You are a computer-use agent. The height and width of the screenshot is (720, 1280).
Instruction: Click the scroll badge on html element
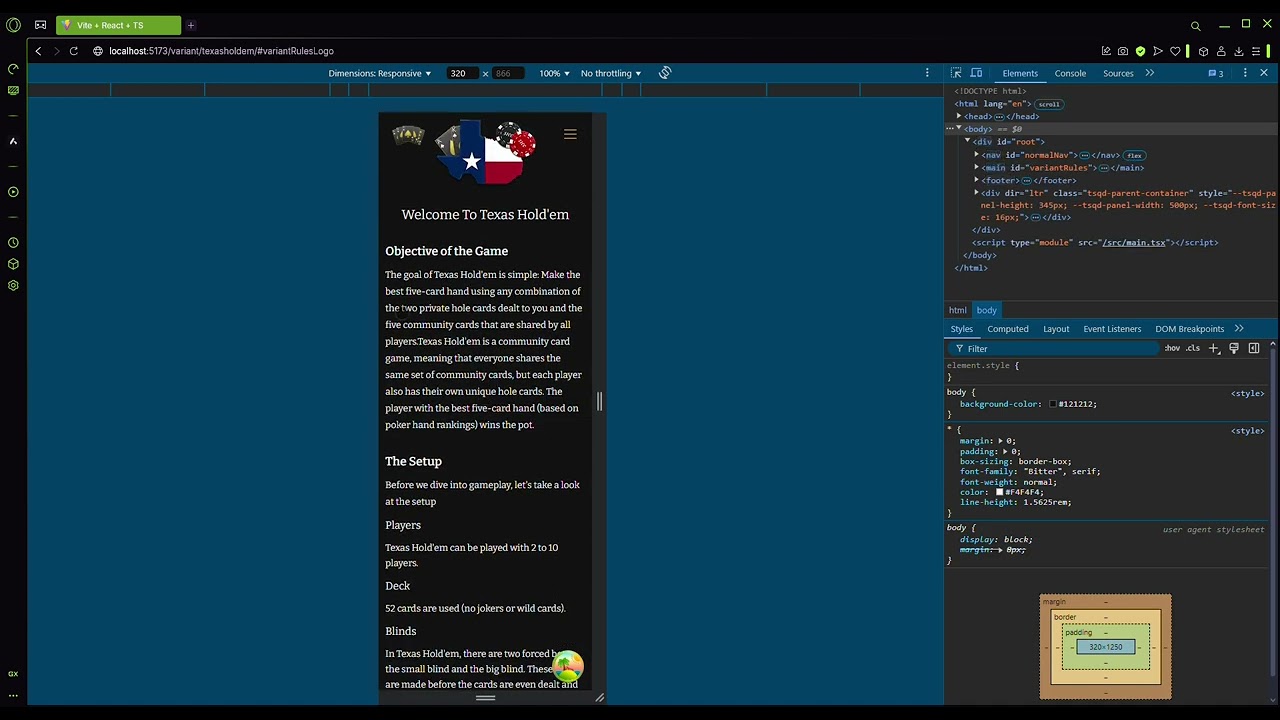tap(1048, 104)
